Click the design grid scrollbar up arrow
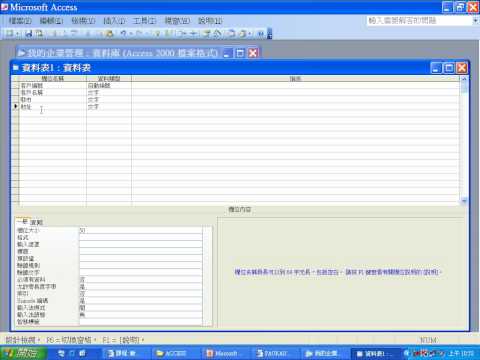Viewport: 480px width, 360px height. [x=464, y=79]
